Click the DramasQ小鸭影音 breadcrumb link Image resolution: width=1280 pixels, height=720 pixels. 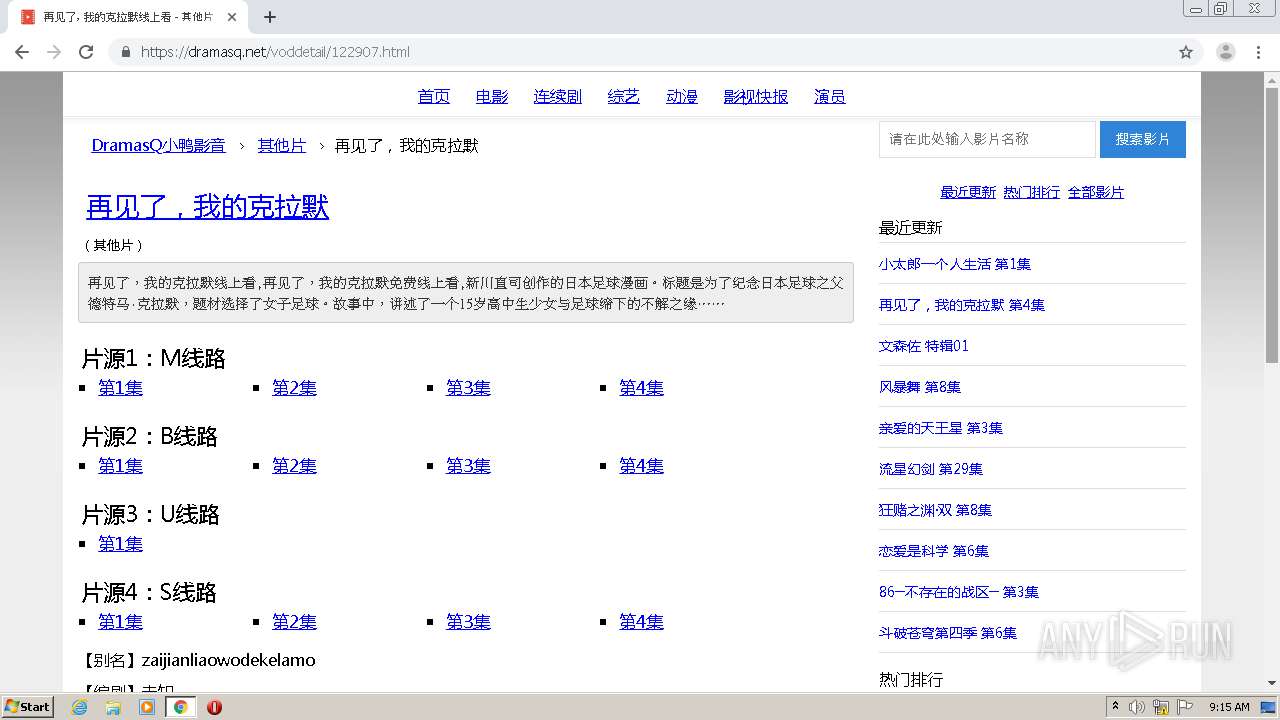[158, 146]
